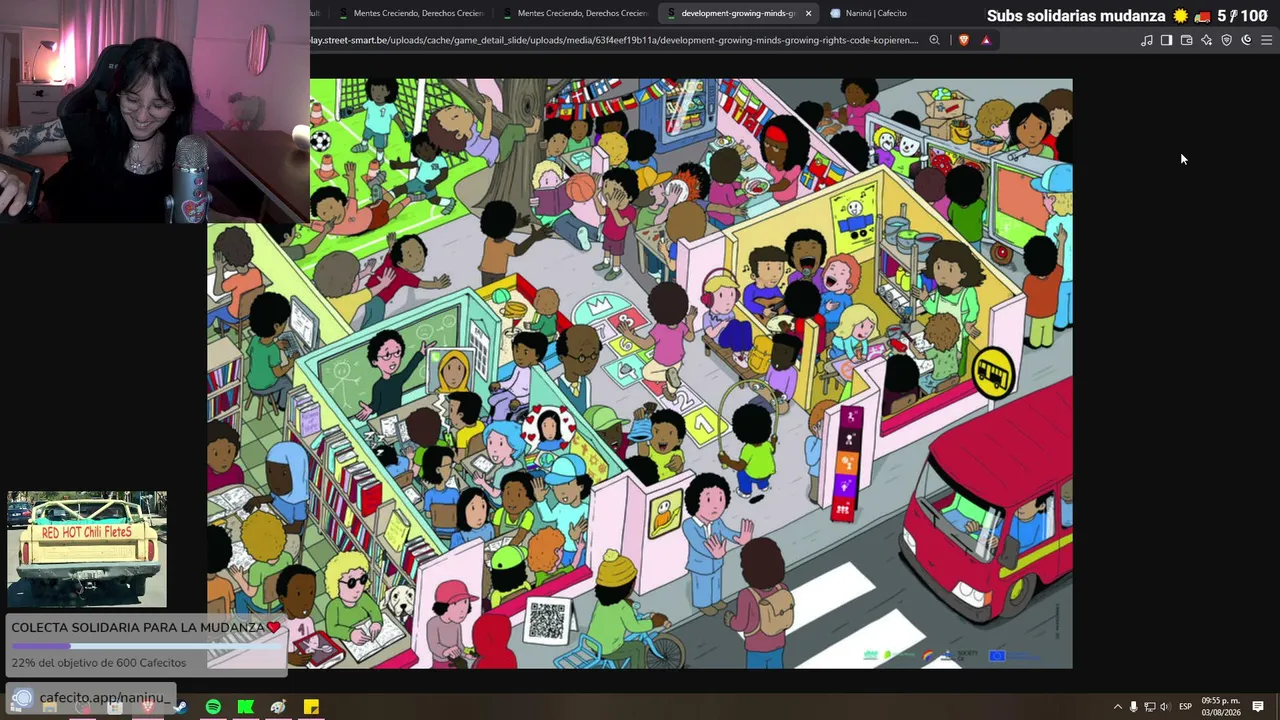The width and height of the screenshot is (1280, 720).
Task: Click the microphone tray icon
Action: (x=1133, y=707)
